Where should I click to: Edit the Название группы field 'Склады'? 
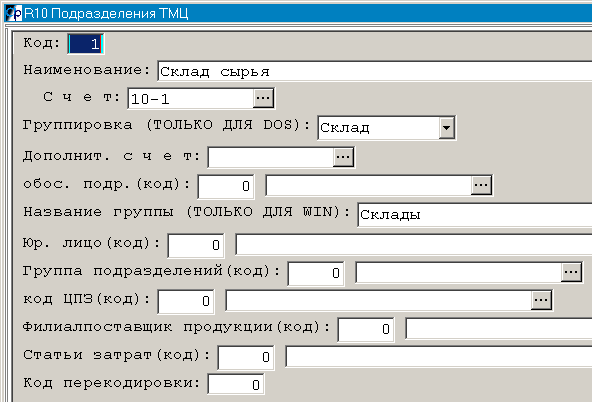[475, 215]
